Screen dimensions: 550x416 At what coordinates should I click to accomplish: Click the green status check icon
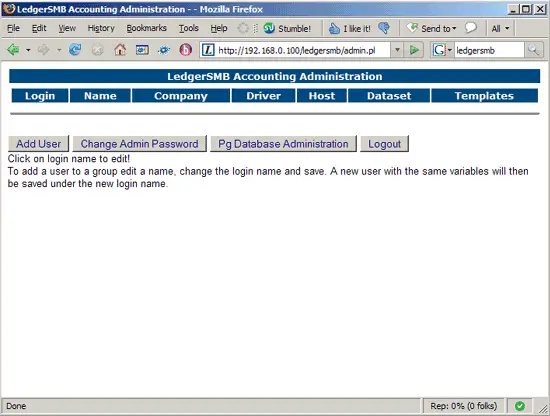click(520, 406)
